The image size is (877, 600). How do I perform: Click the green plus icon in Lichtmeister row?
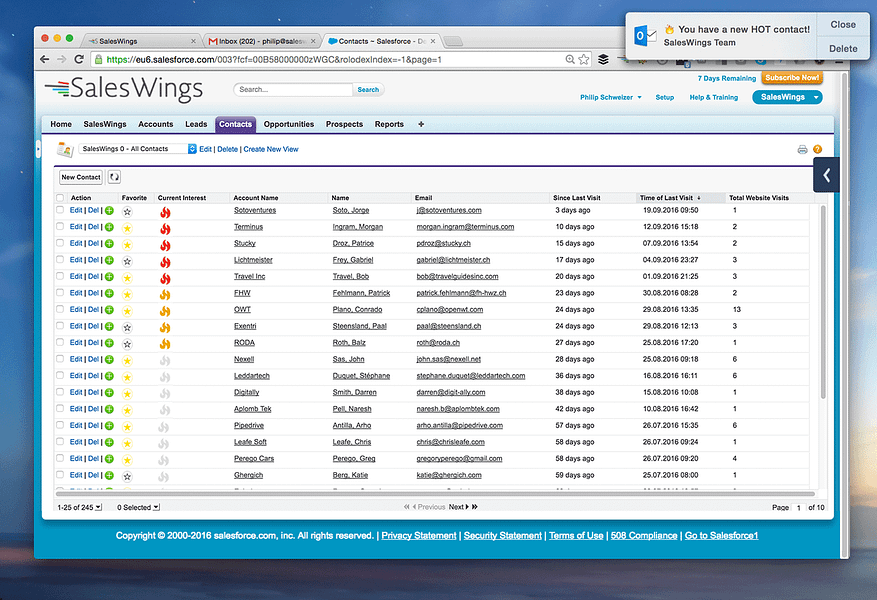[x=109, y=261]
